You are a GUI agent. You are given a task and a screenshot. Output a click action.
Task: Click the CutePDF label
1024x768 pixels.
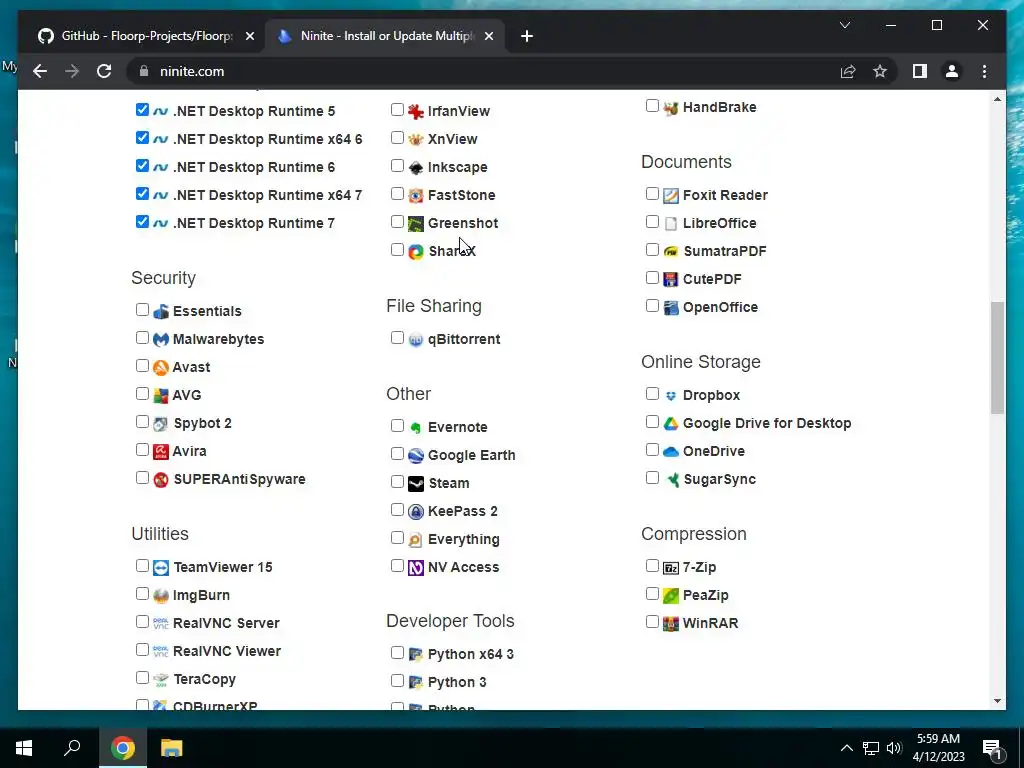(x=712, y=280)
